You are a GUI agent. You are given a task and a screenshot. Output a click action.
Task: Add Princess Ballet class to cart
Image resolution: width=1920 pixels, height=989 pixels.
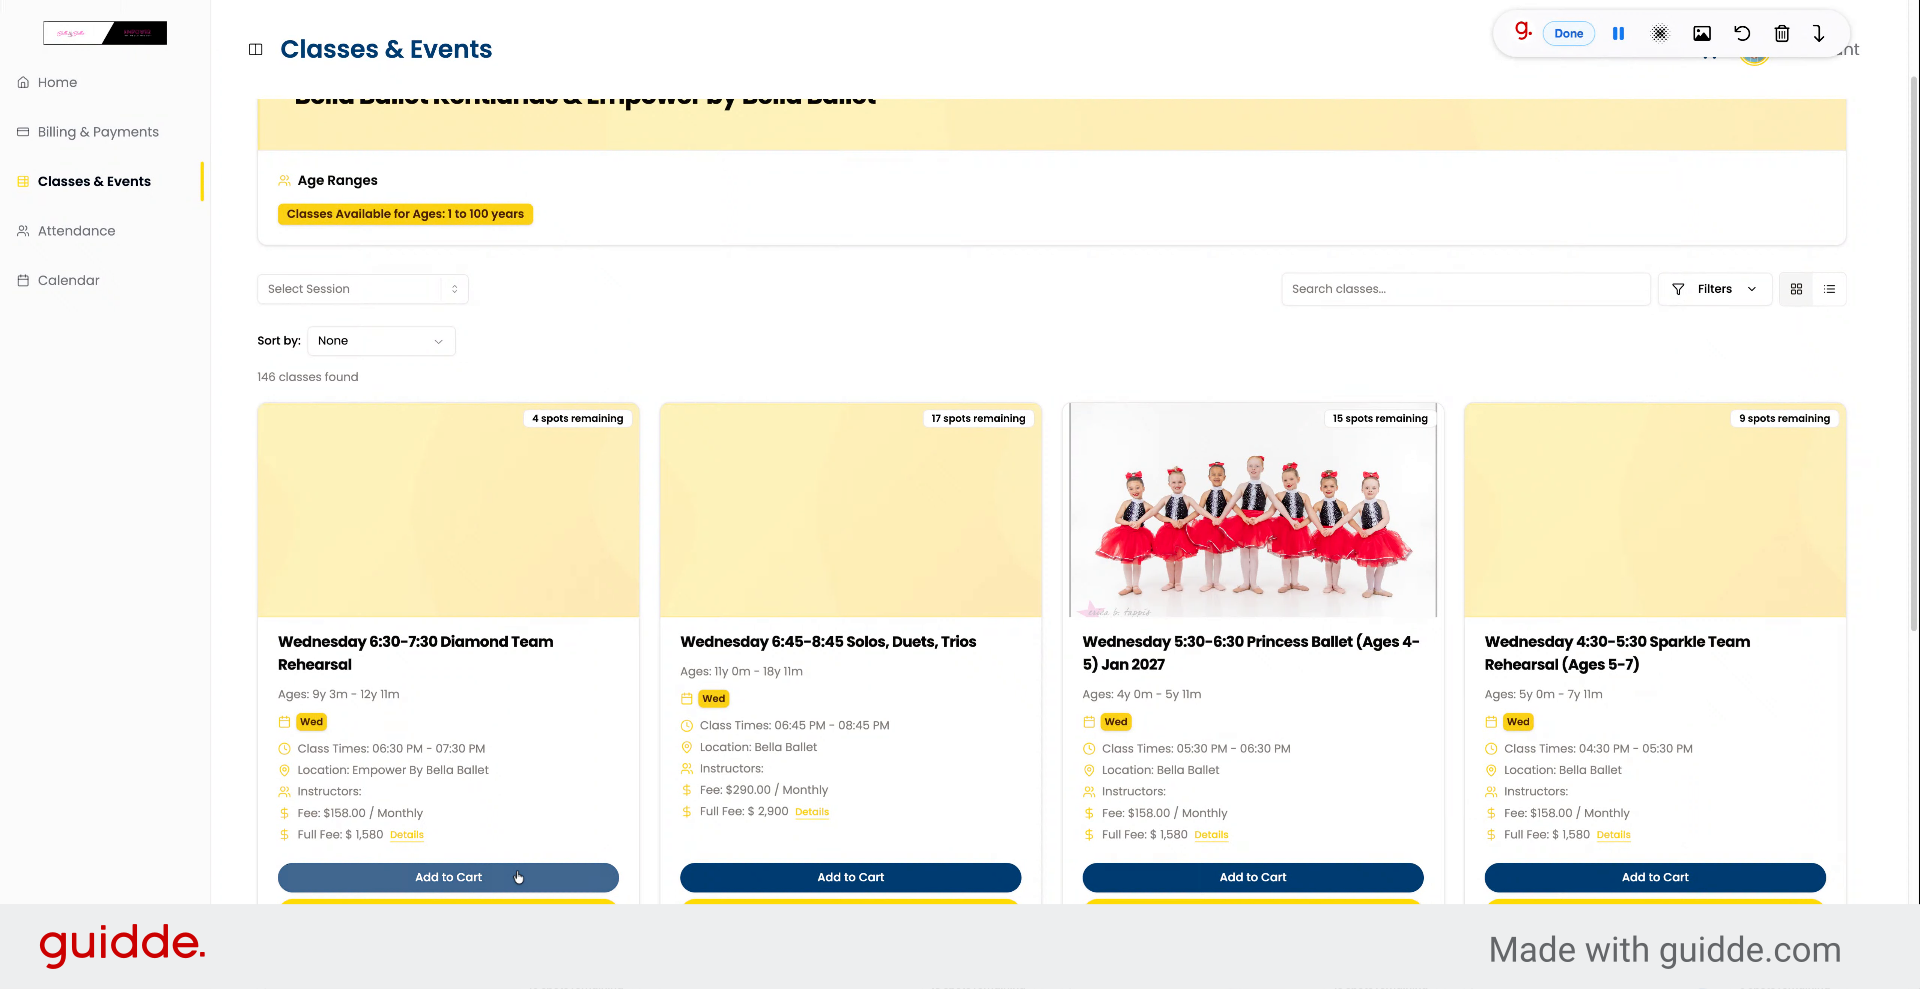tap(1253, 877)
